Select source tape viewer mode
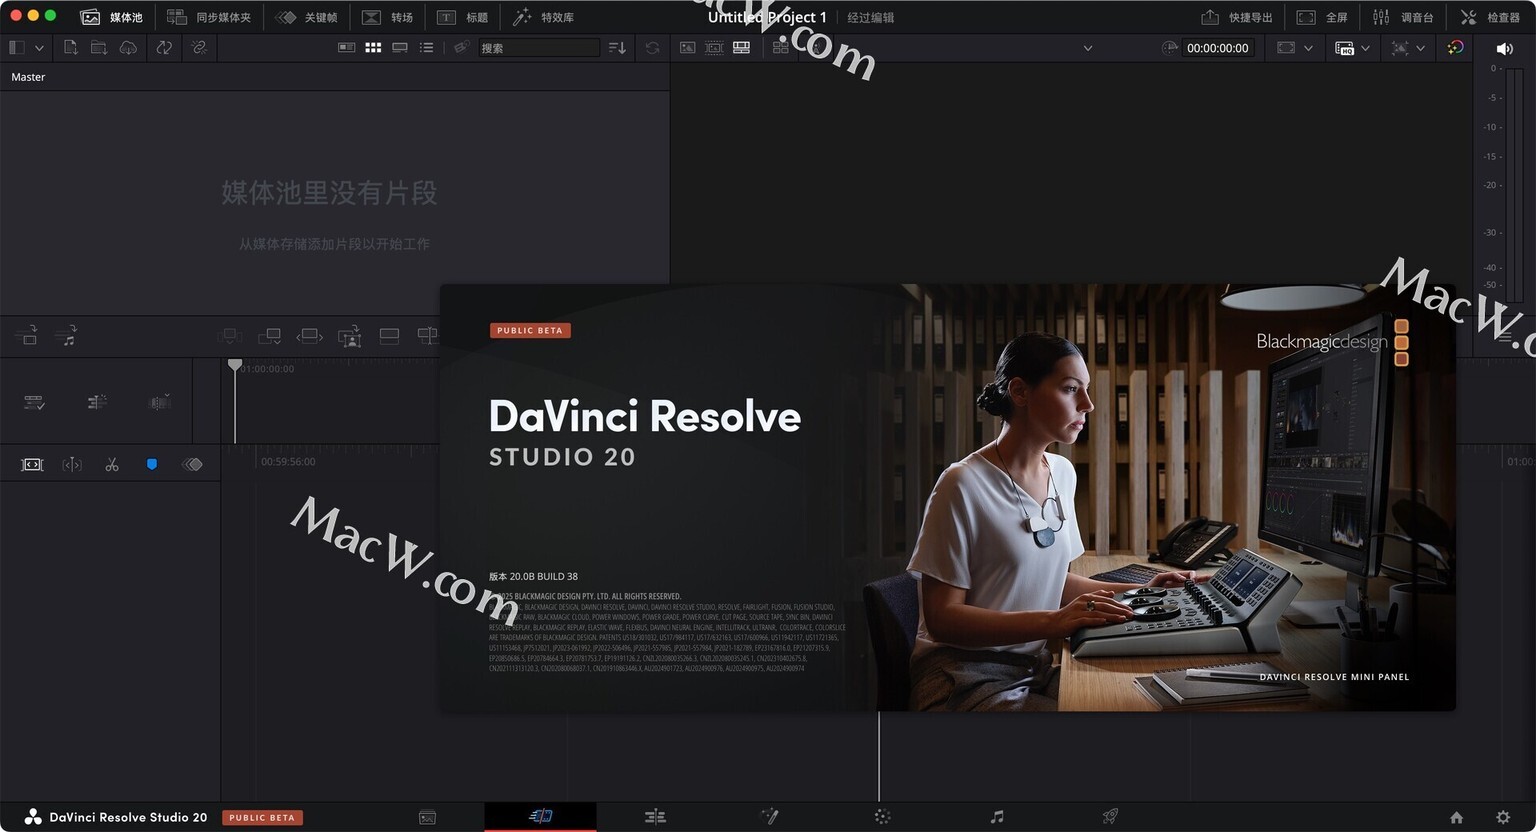This screenshot has height=832, width=1536. [715, 47]
